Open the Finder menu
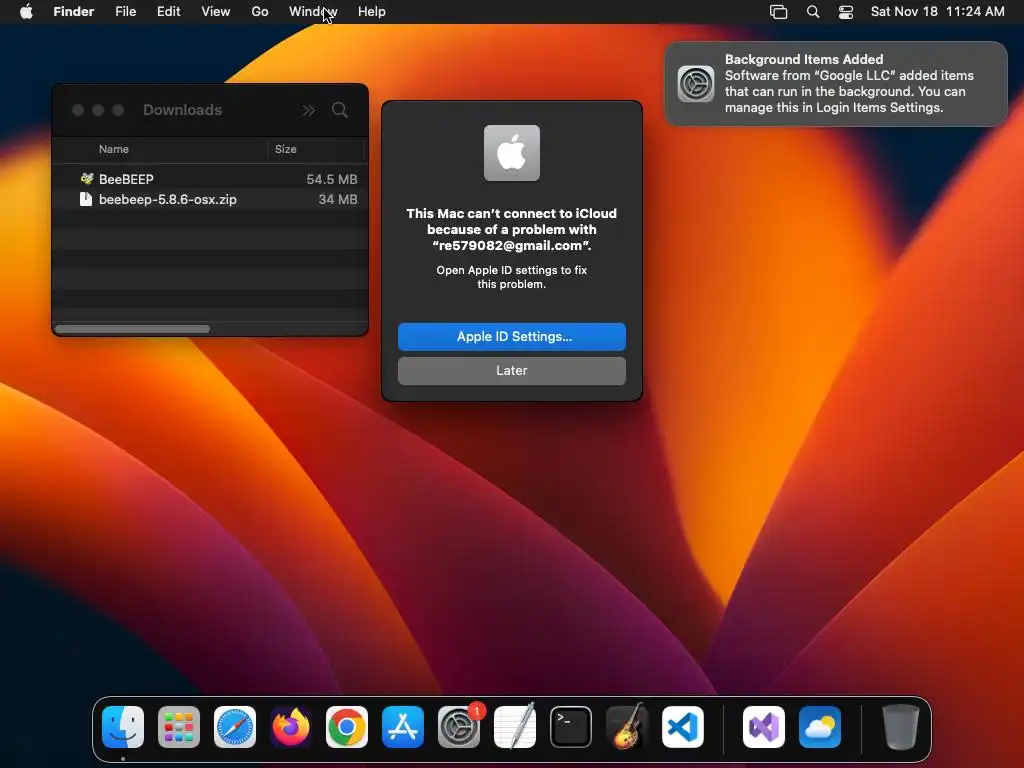Viewport: 1024px width, 768px height. (x=74, y=12)
